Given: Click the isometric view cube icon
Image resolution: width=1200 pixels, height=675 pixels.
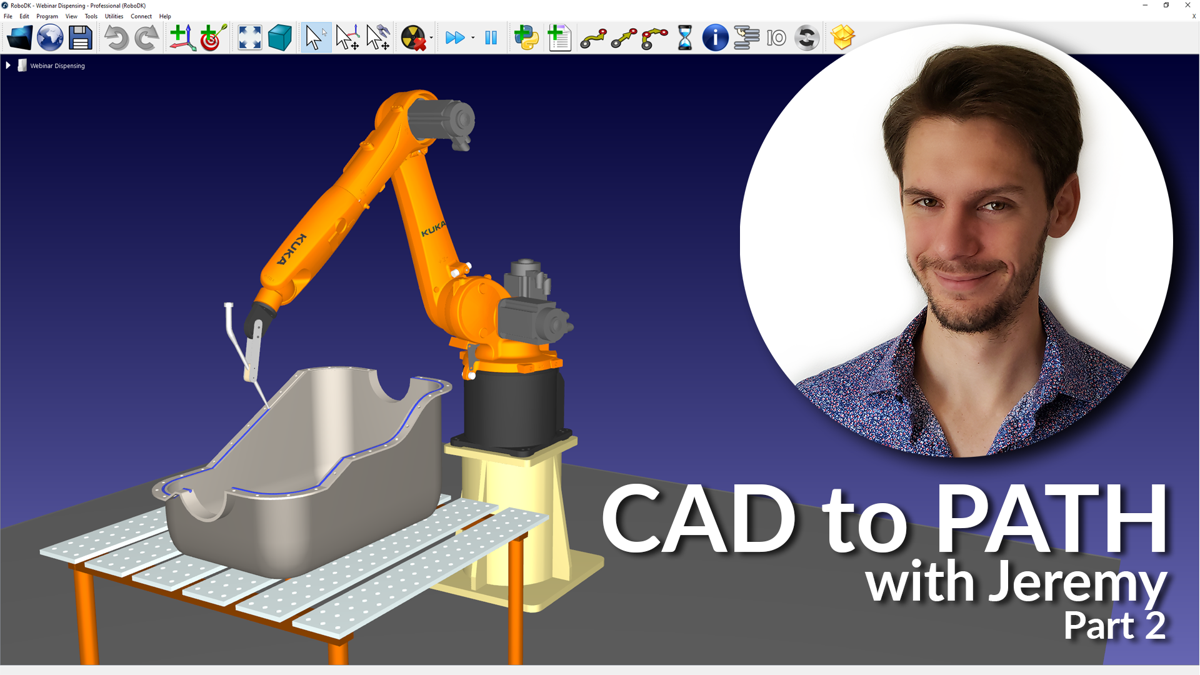Looking at the screenshot, I should (x=280, y=38).
